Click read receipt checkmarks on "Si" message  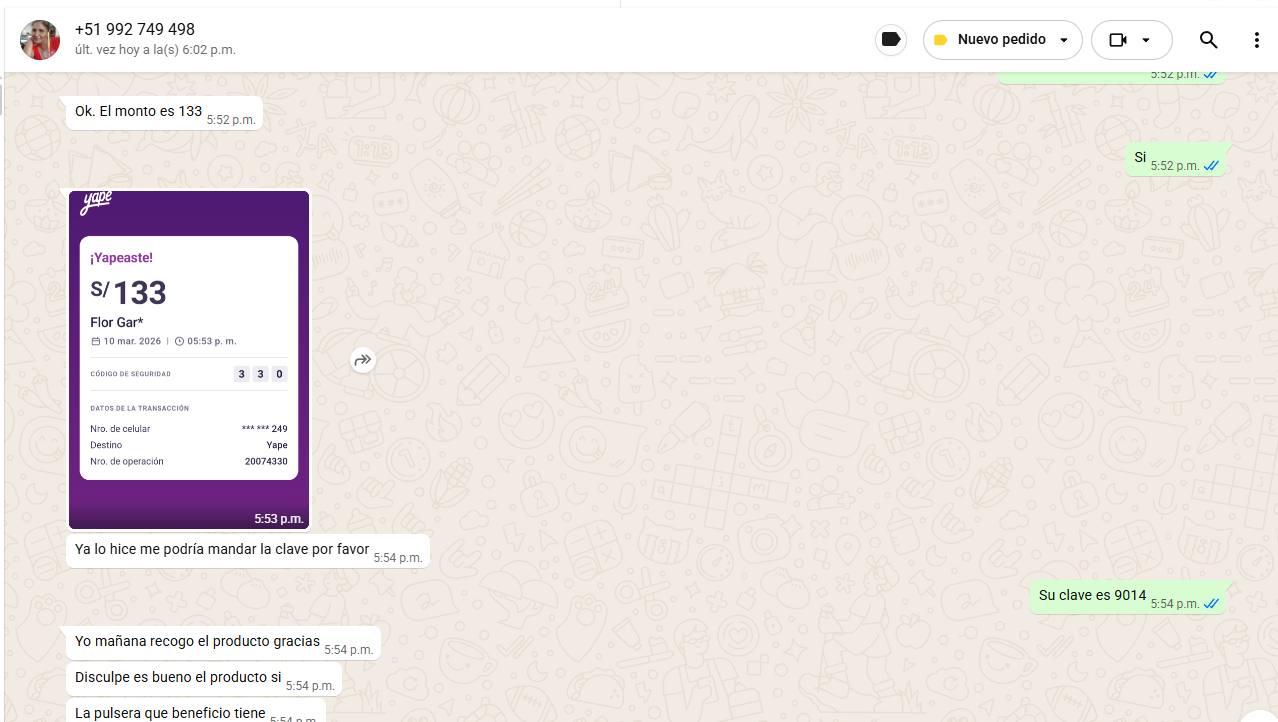(x=1211, y=166)
